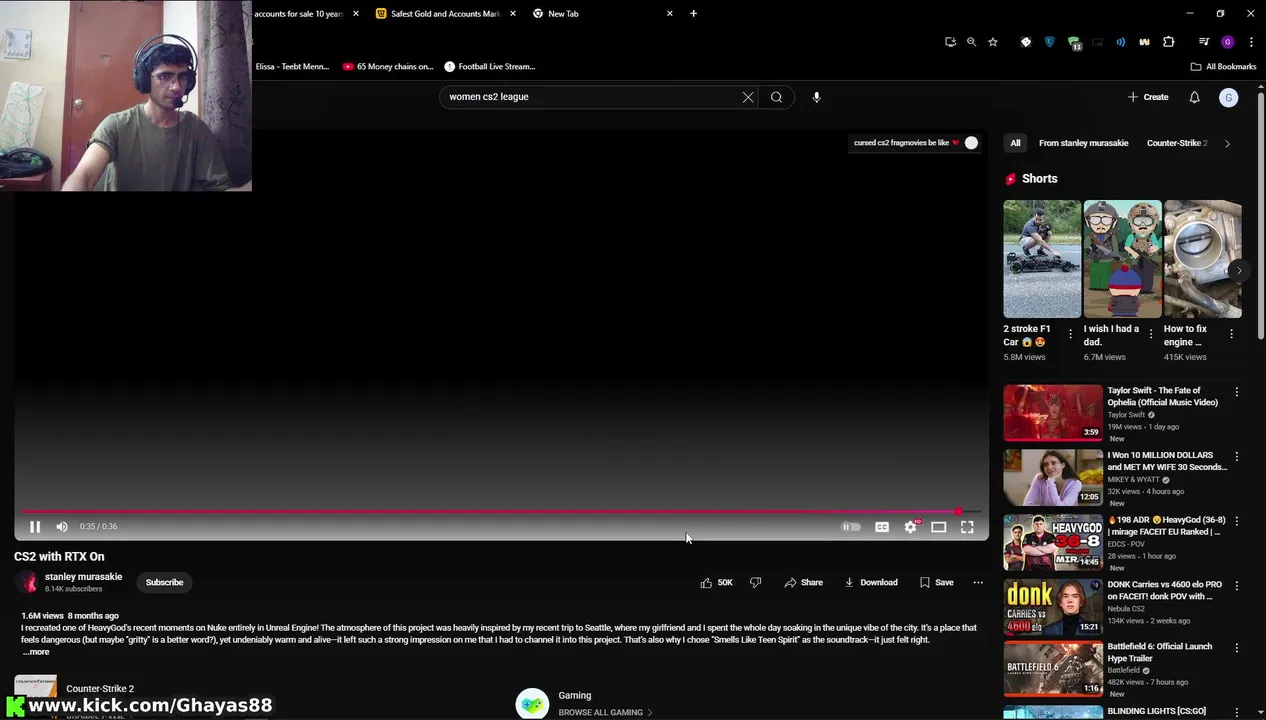The image size is (1266, 720).
Task: Dislike the video with thumbs down
Action: [756, 582]
